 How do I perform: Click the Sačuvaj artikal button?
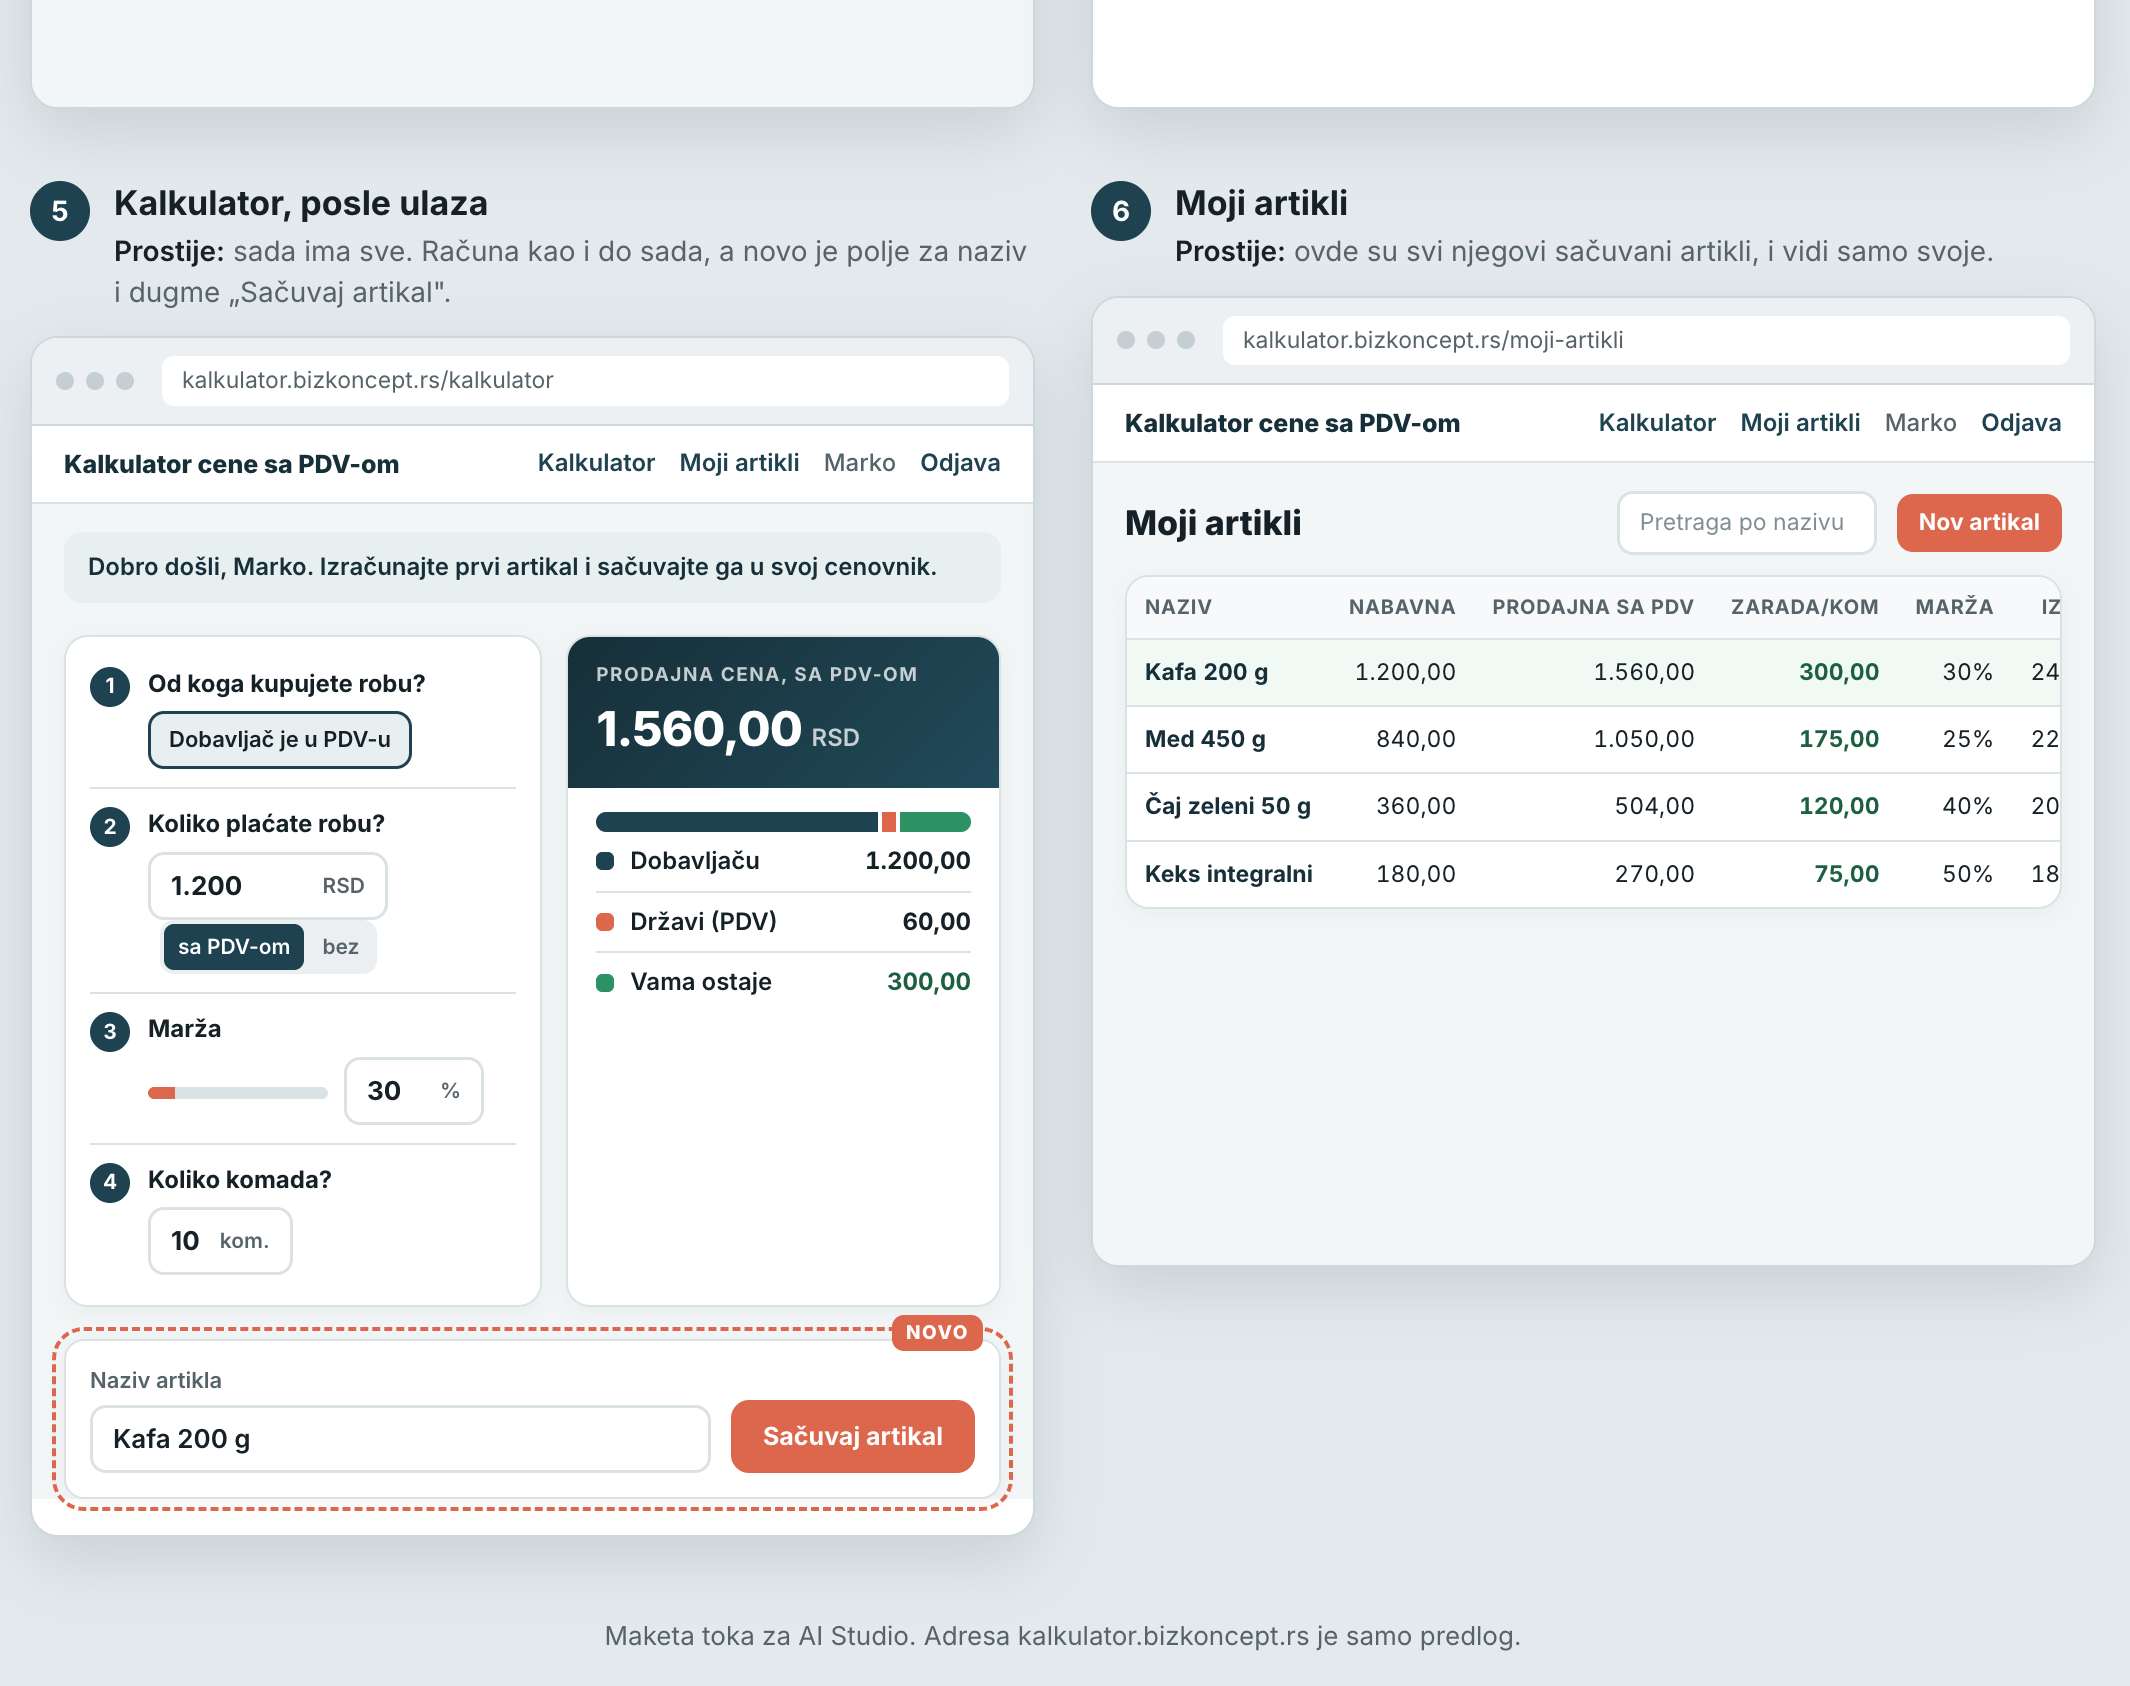point(852,1436)
